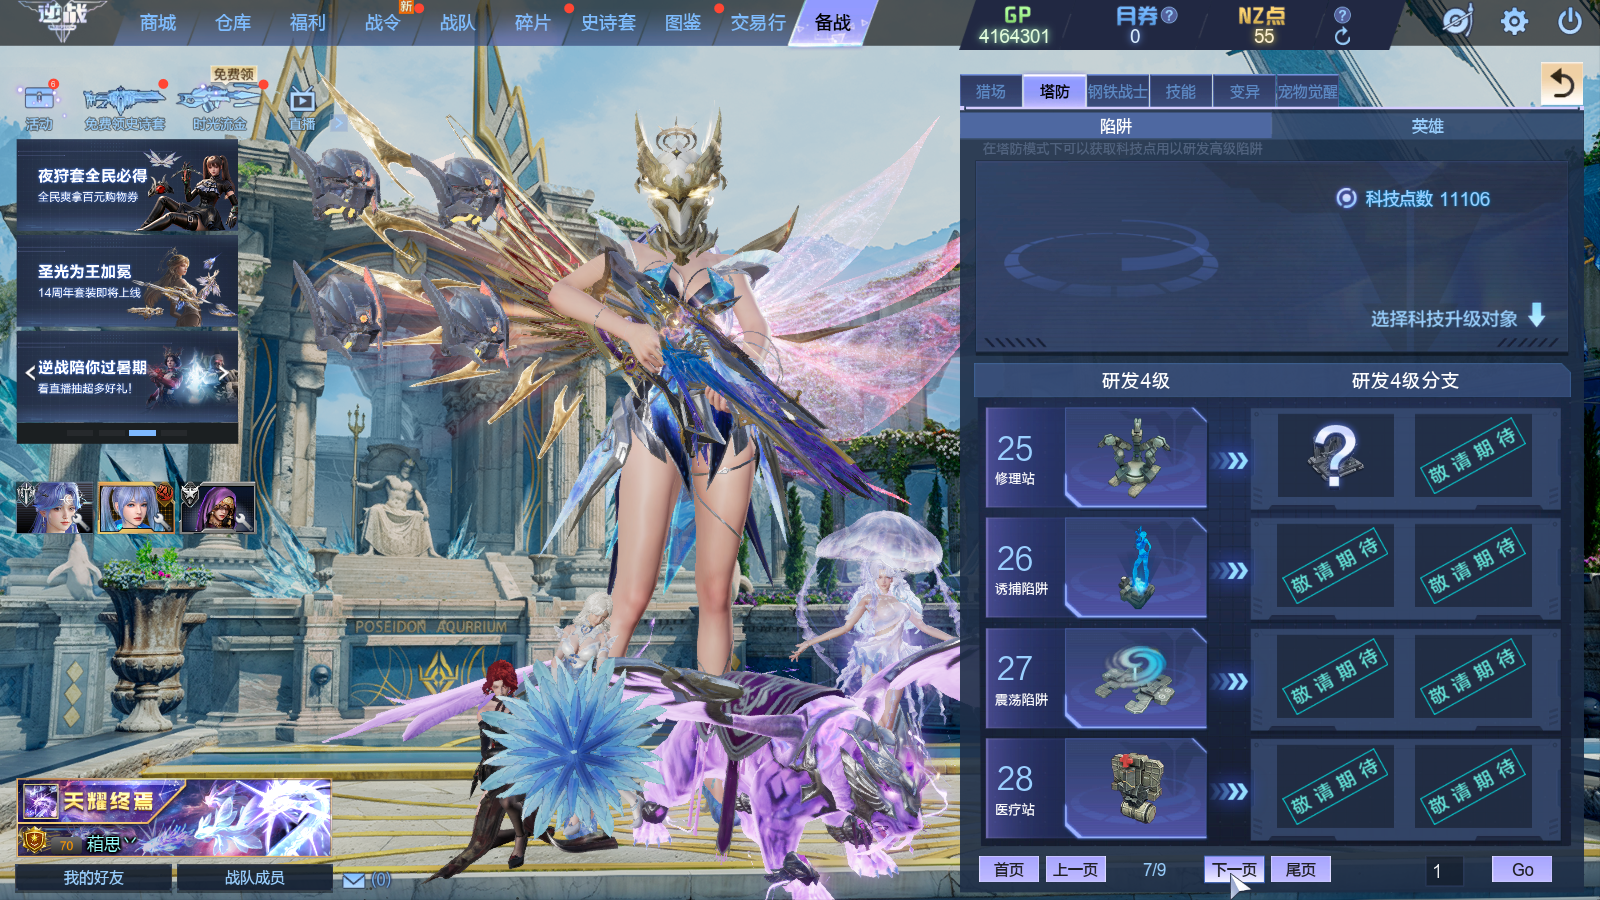Select the 26 诱捕陷阱 trap card
This screenshot has width=1600, height=900.
click(x=1095, y=568)
